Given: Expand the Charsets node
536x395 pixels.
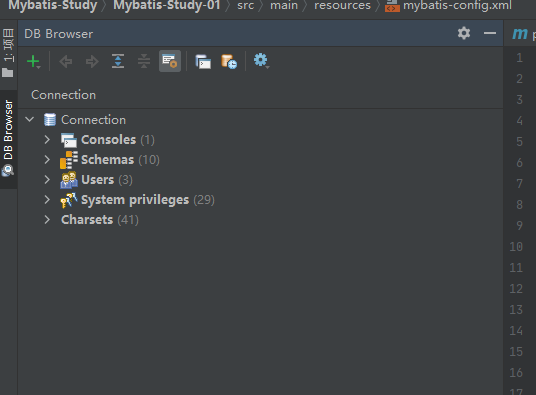Looking at the screenshot, I should [47, 219].
